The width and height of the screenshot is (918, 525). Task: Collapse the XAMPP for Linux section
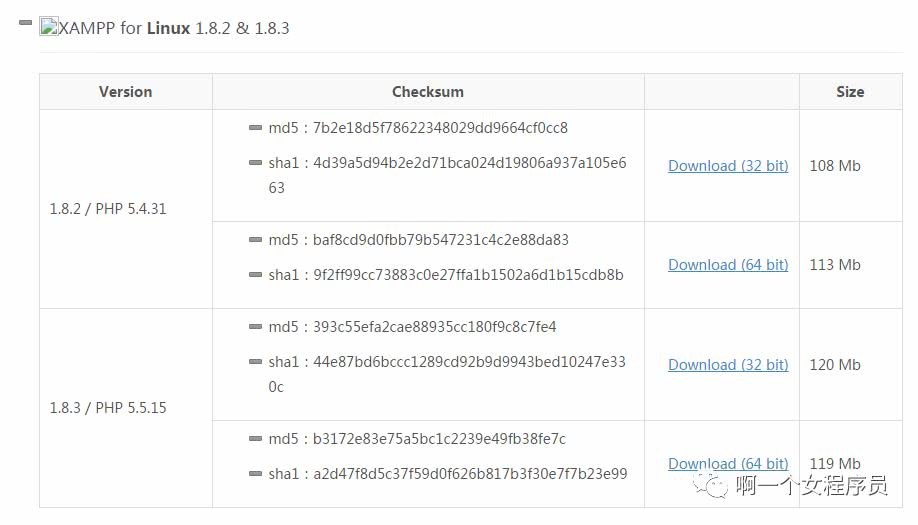coord(25,23)
